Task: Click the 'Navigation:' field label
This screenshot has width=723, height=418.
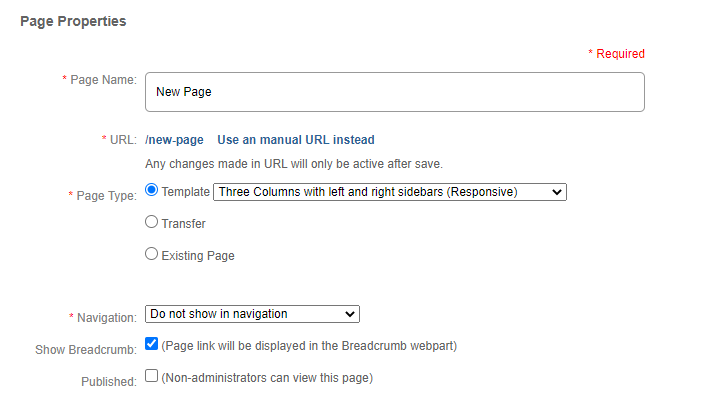Action: 107,318
